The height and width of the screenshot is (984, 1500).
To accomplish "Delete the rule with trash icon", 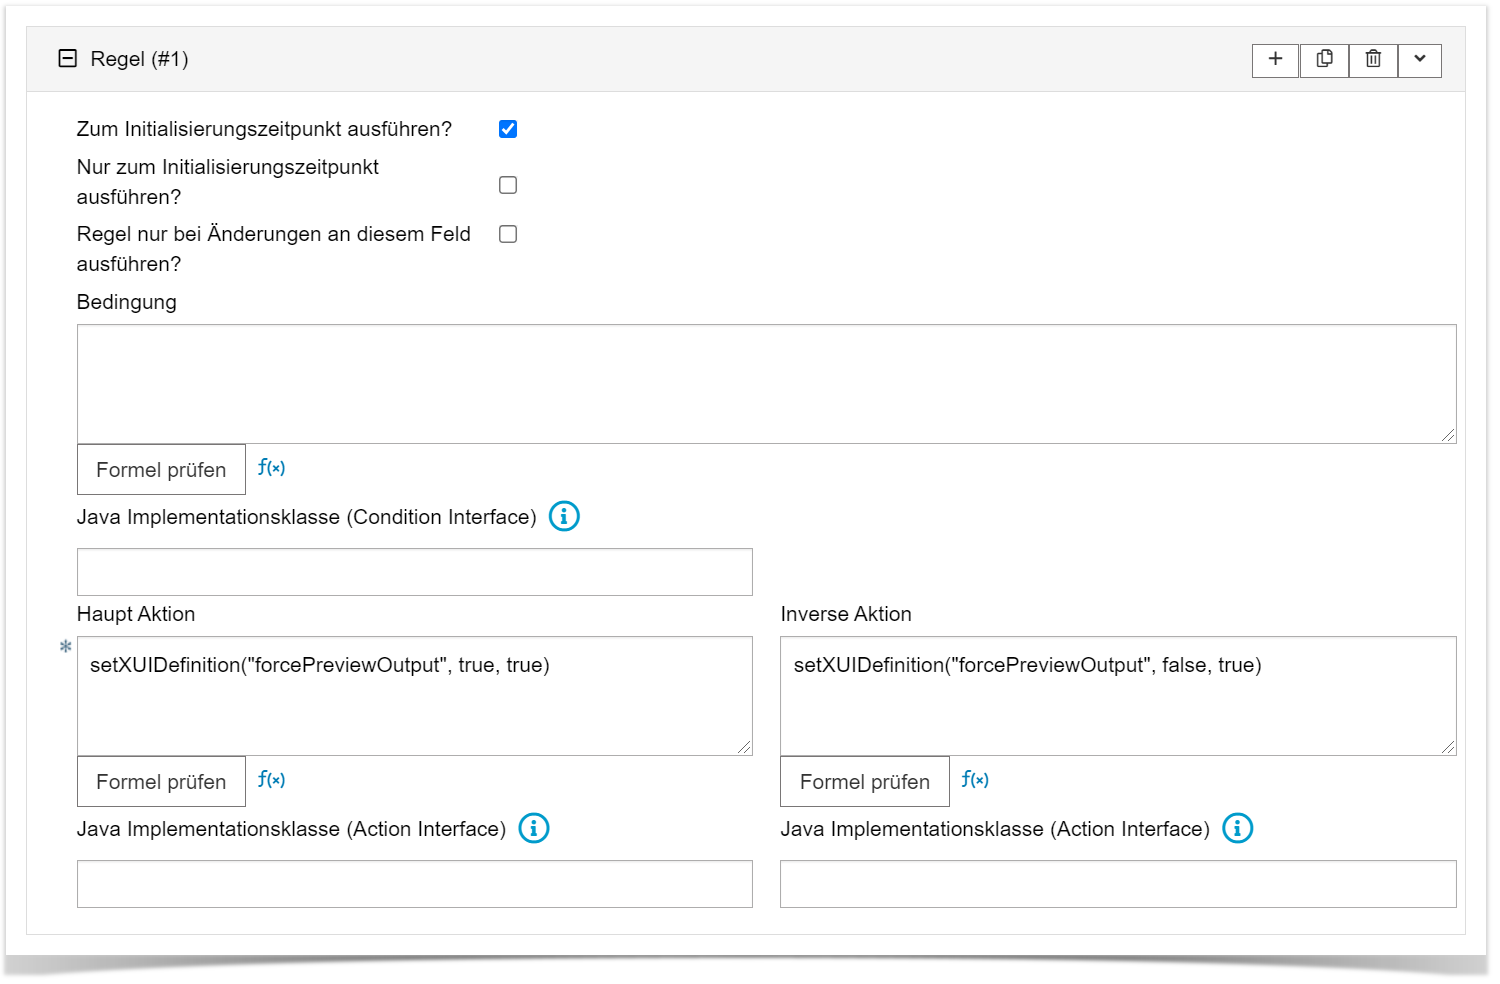I will (x=1373, y=60).
